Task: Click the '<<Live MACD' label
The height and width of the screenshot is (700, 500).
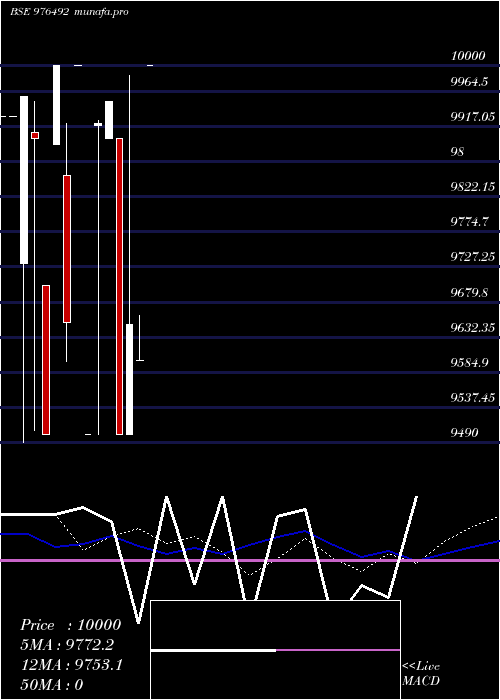Action: tap(421, 674)
